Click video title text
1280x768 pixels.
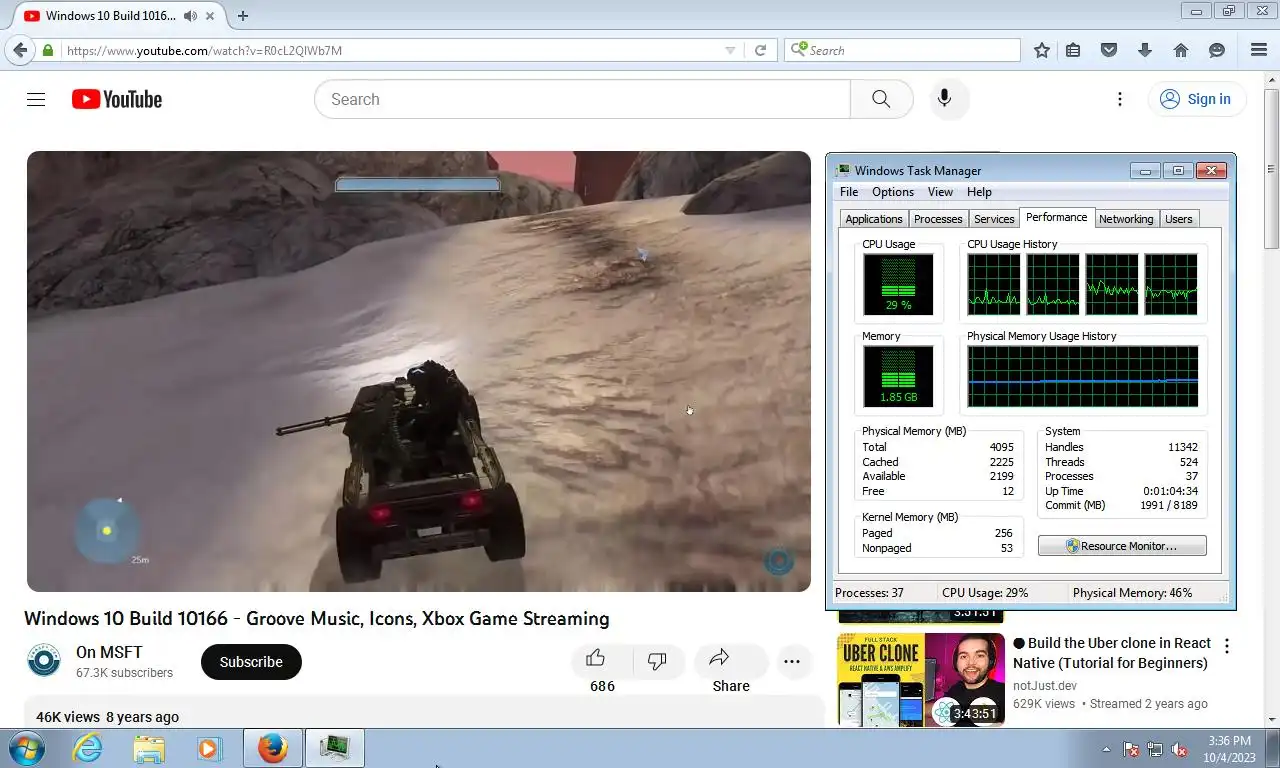click(x=317, y=618)
